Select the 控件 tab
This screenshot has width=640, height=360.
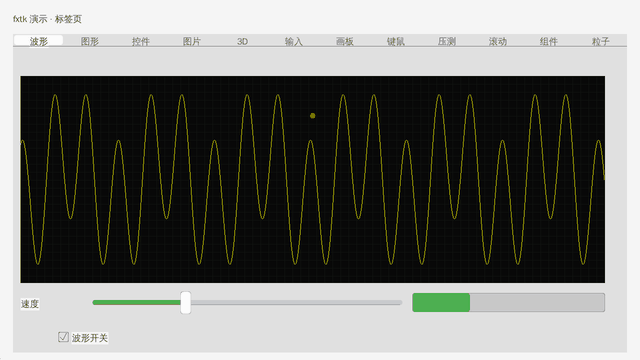tap(140, 41)
